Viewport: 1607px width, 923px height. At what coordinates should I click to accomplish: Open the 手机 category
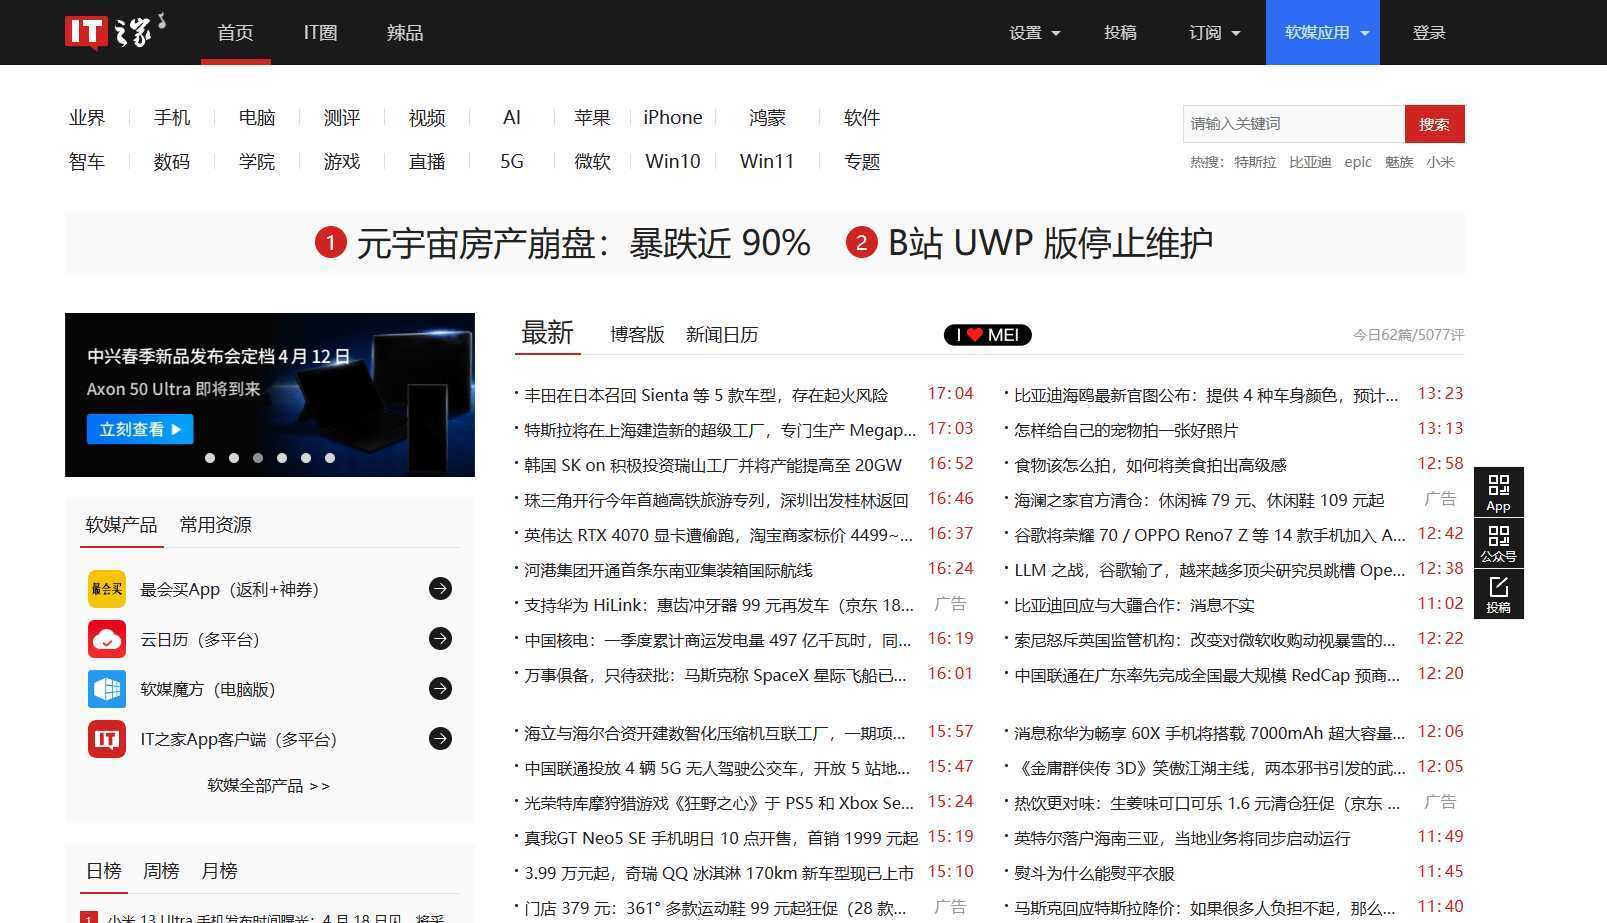click(x=172, y=118)
